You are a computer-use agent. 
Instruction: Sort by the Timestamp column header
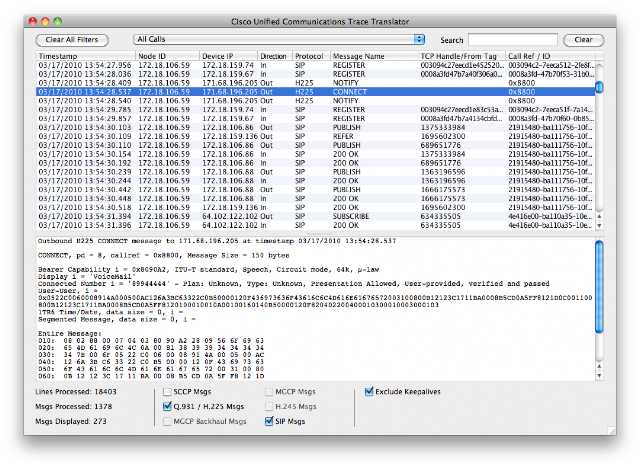(x=86, y=56)
